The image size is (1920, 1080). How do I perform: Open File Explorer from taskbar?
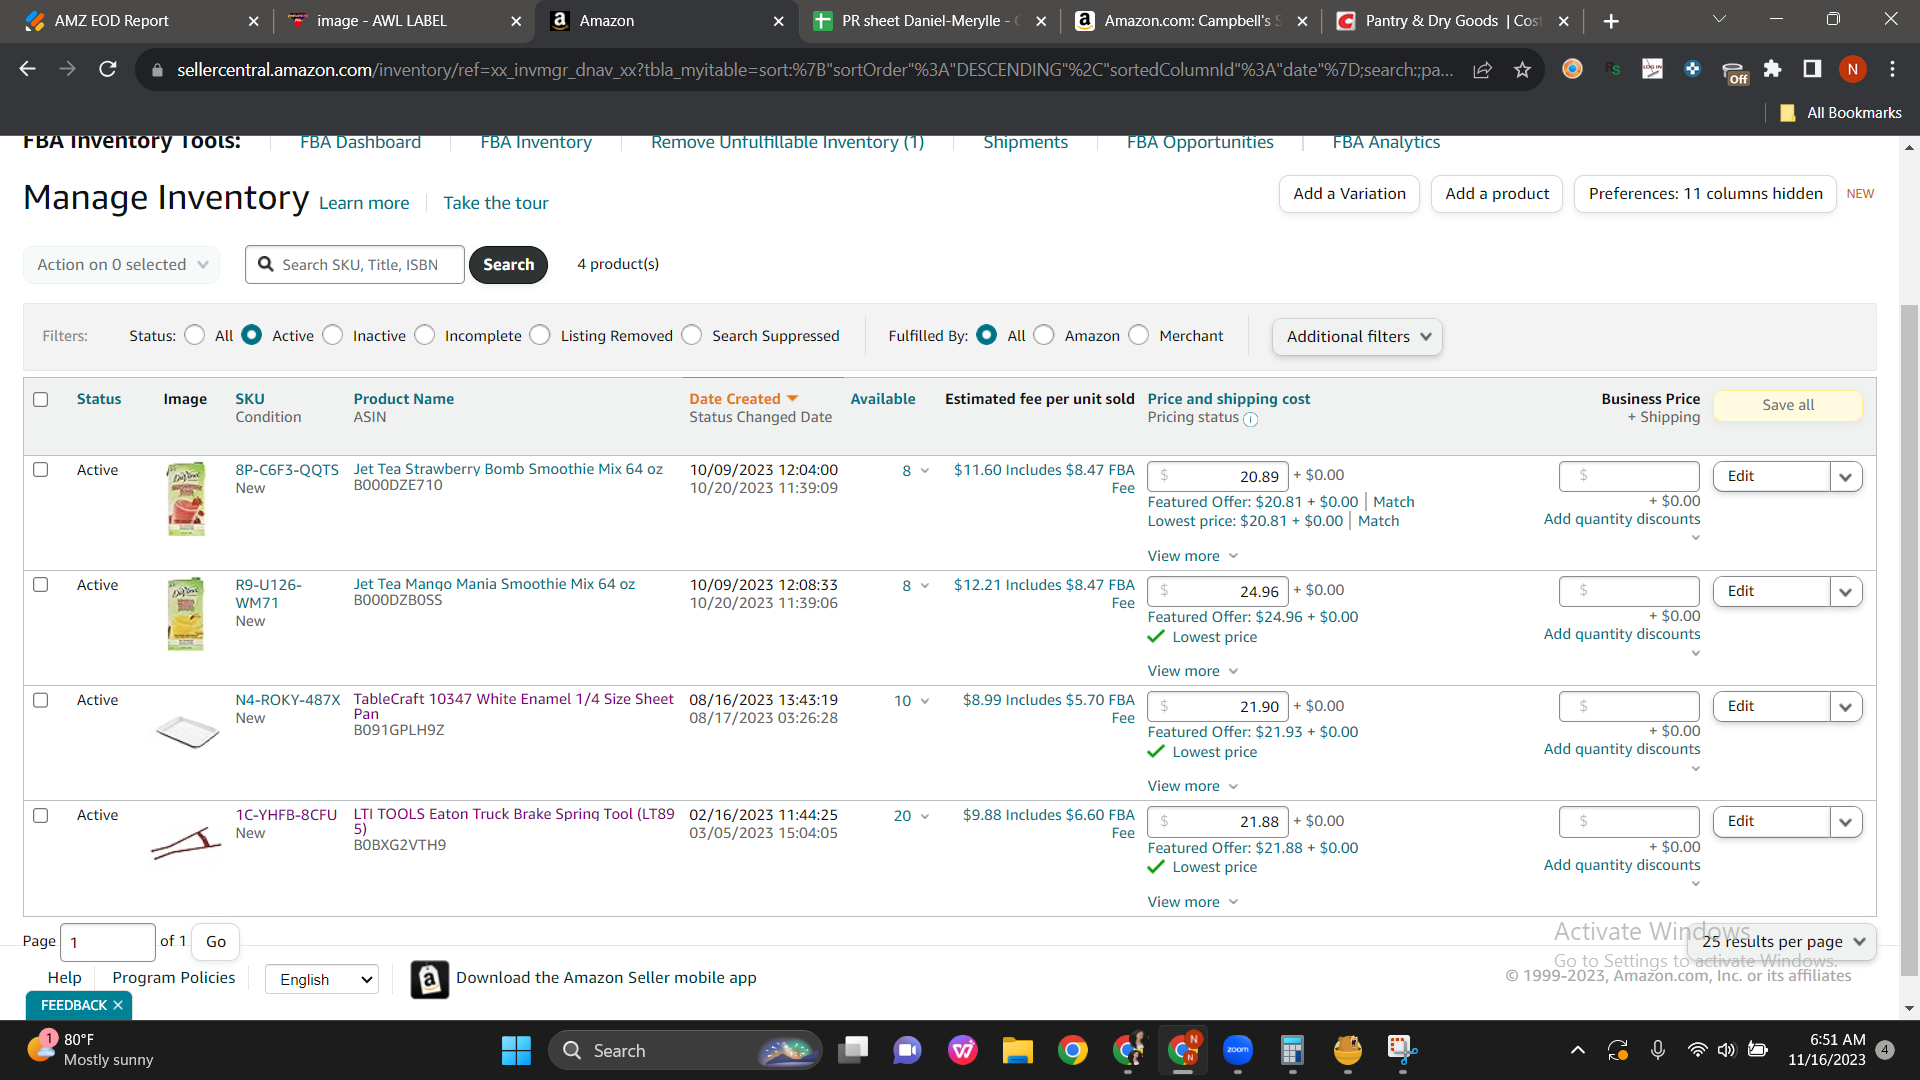[x=1017, y=1050]
